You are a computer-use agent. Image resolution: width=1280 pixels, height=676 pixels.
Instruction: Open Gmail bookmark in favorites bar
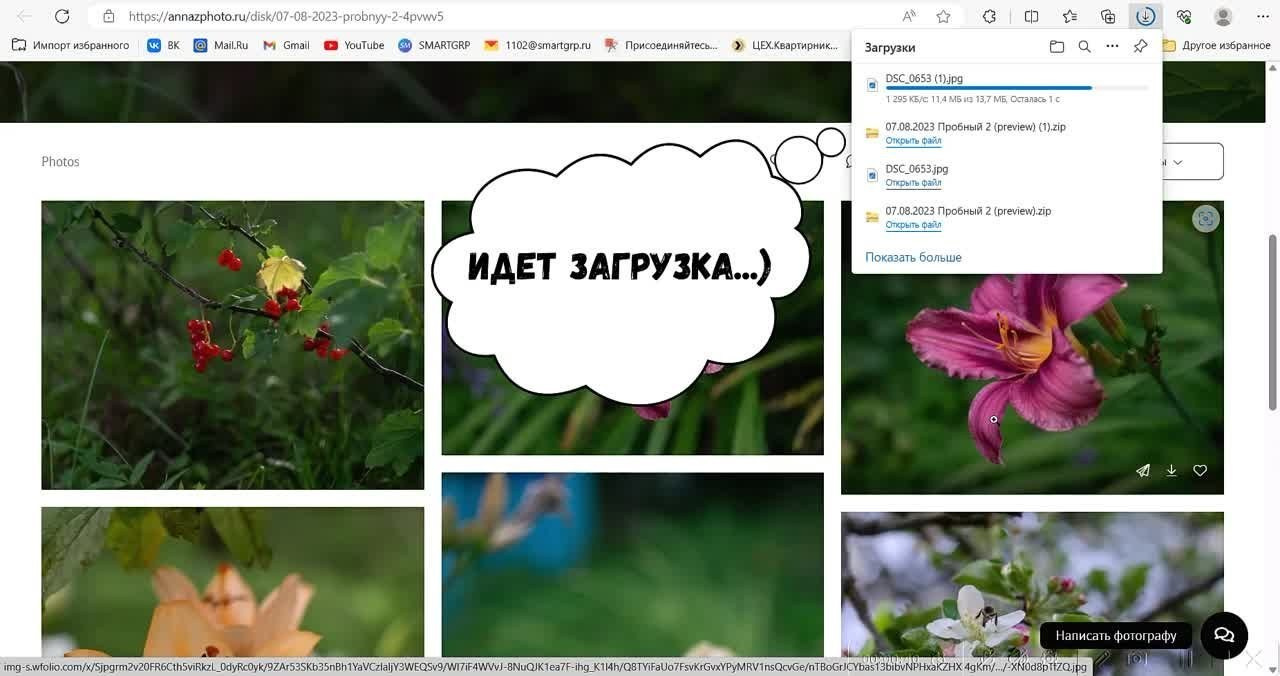[x=286, y=45]
